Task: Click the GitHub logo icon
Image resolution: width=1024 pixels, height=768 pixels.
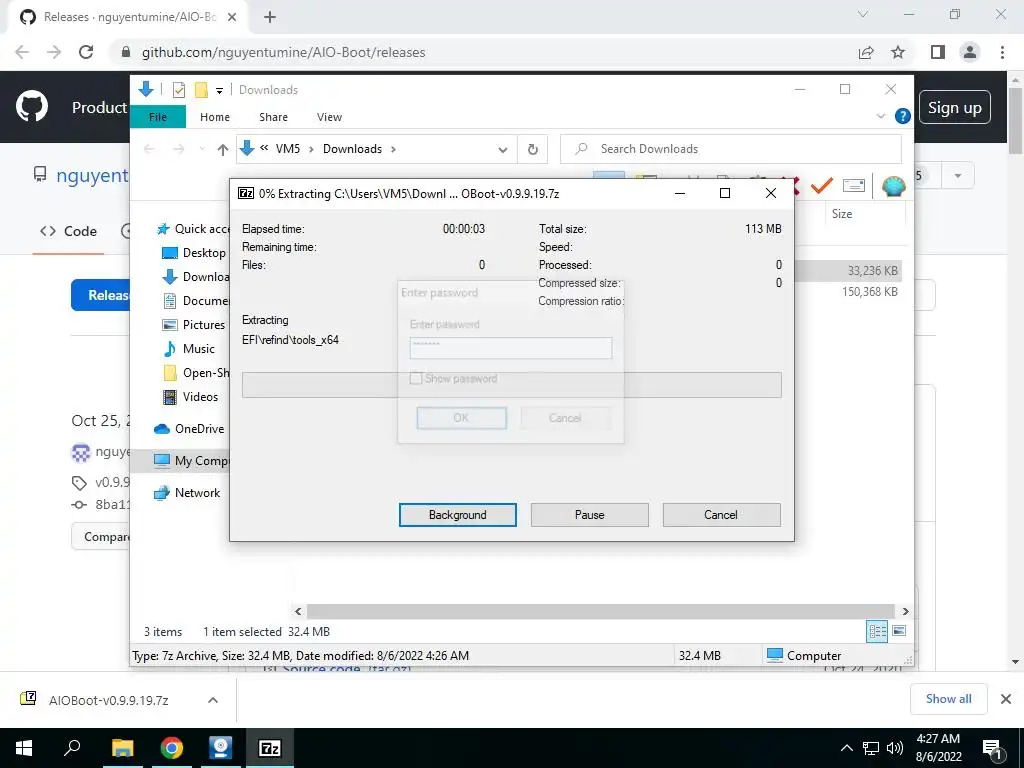Action: [x=32, y=107]
